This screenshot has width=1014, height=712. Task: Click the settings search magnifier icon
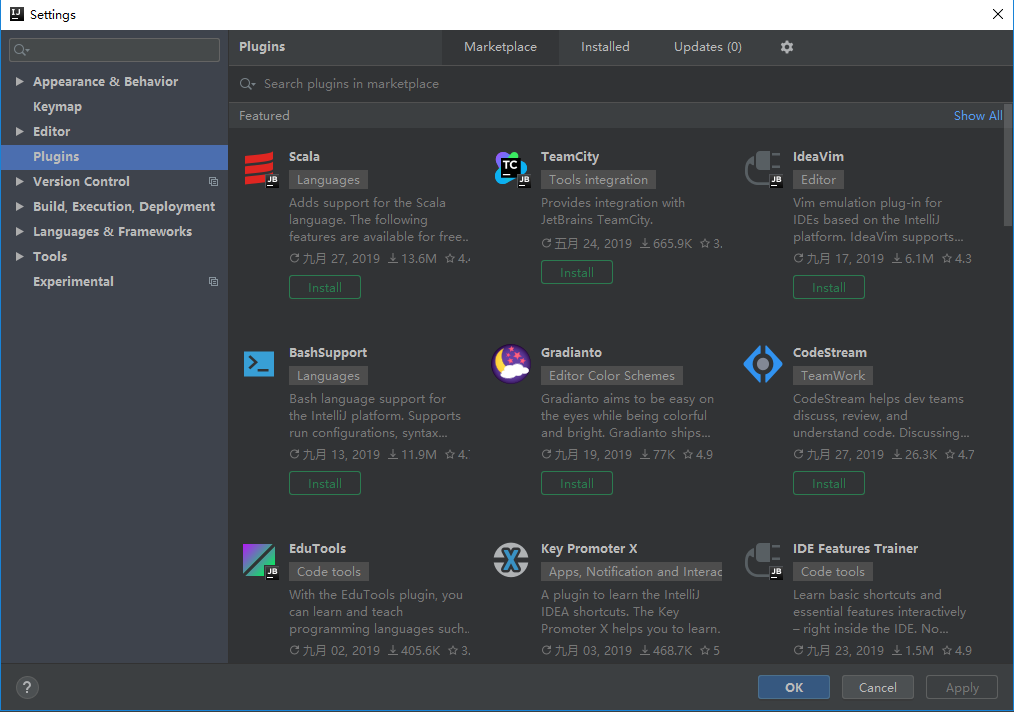click(21, 50)
